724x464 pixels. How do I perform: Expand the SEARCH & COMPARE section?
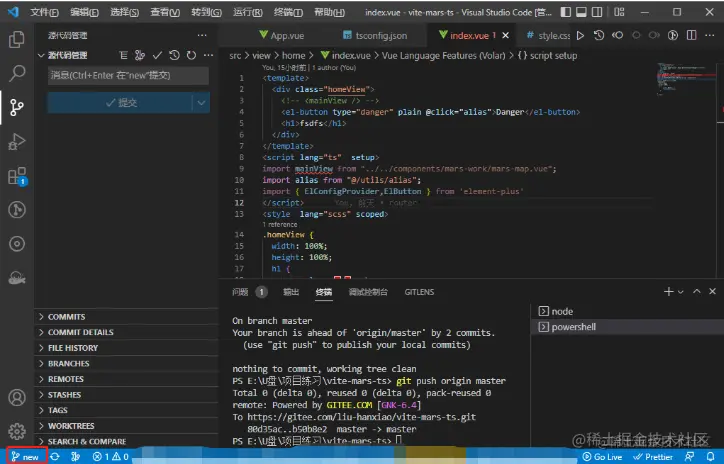126,441
